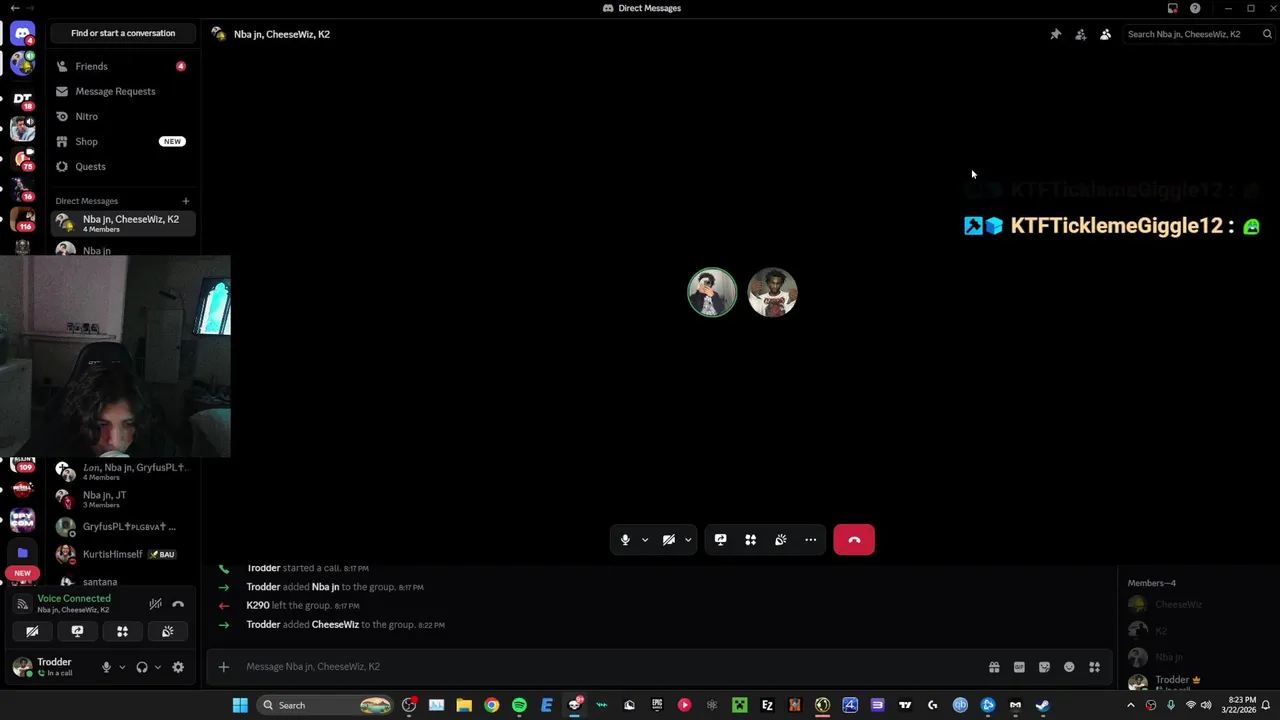
Task: Open the KurtisHimself direct message
Action: [123, 554]
